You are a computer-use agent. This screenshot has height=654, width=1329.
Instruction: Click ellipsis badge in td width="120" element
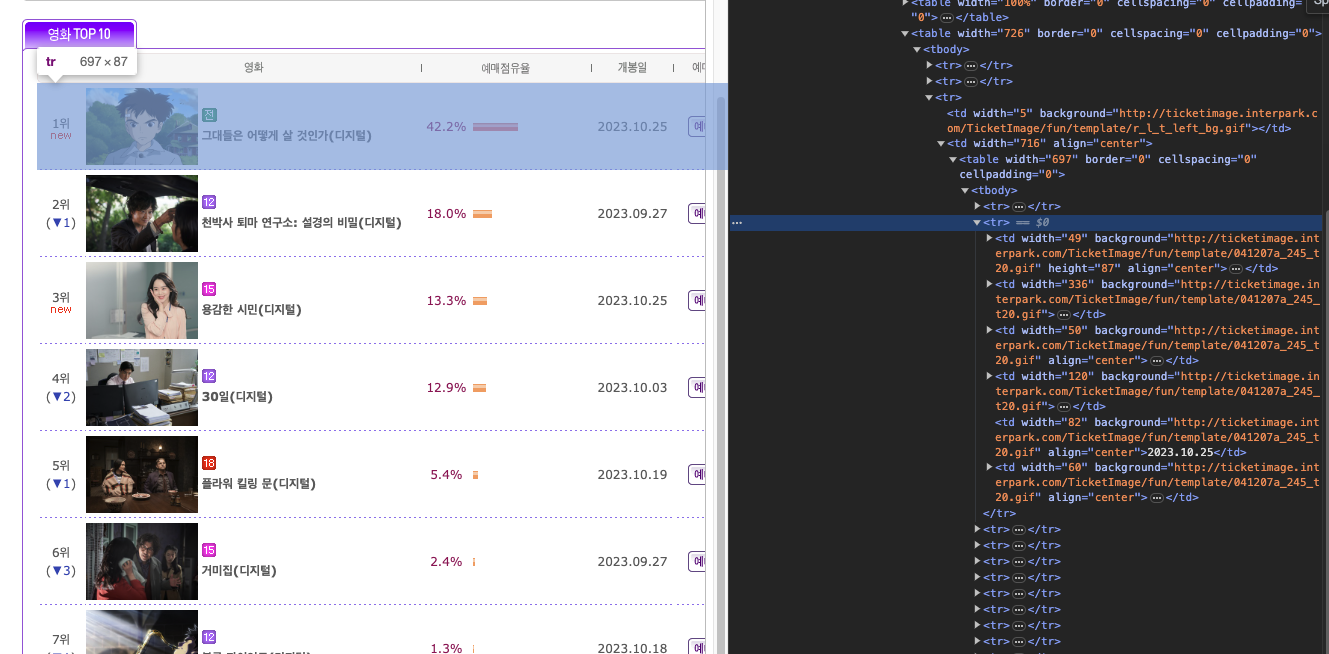[x=1064, y=407]
